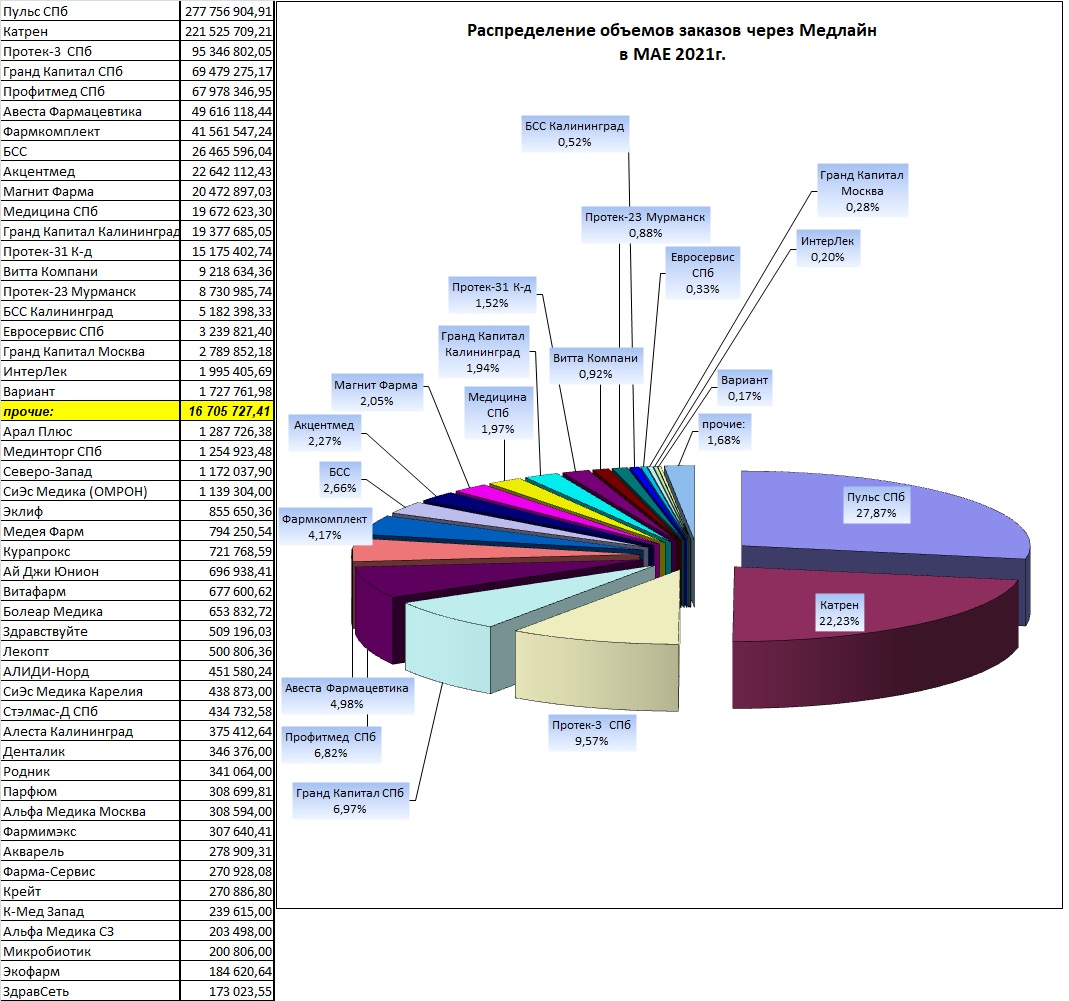Select the Курапрокс table cell
The height and width of the screenshot is (1001, 1069).
(x=90, y=551)
